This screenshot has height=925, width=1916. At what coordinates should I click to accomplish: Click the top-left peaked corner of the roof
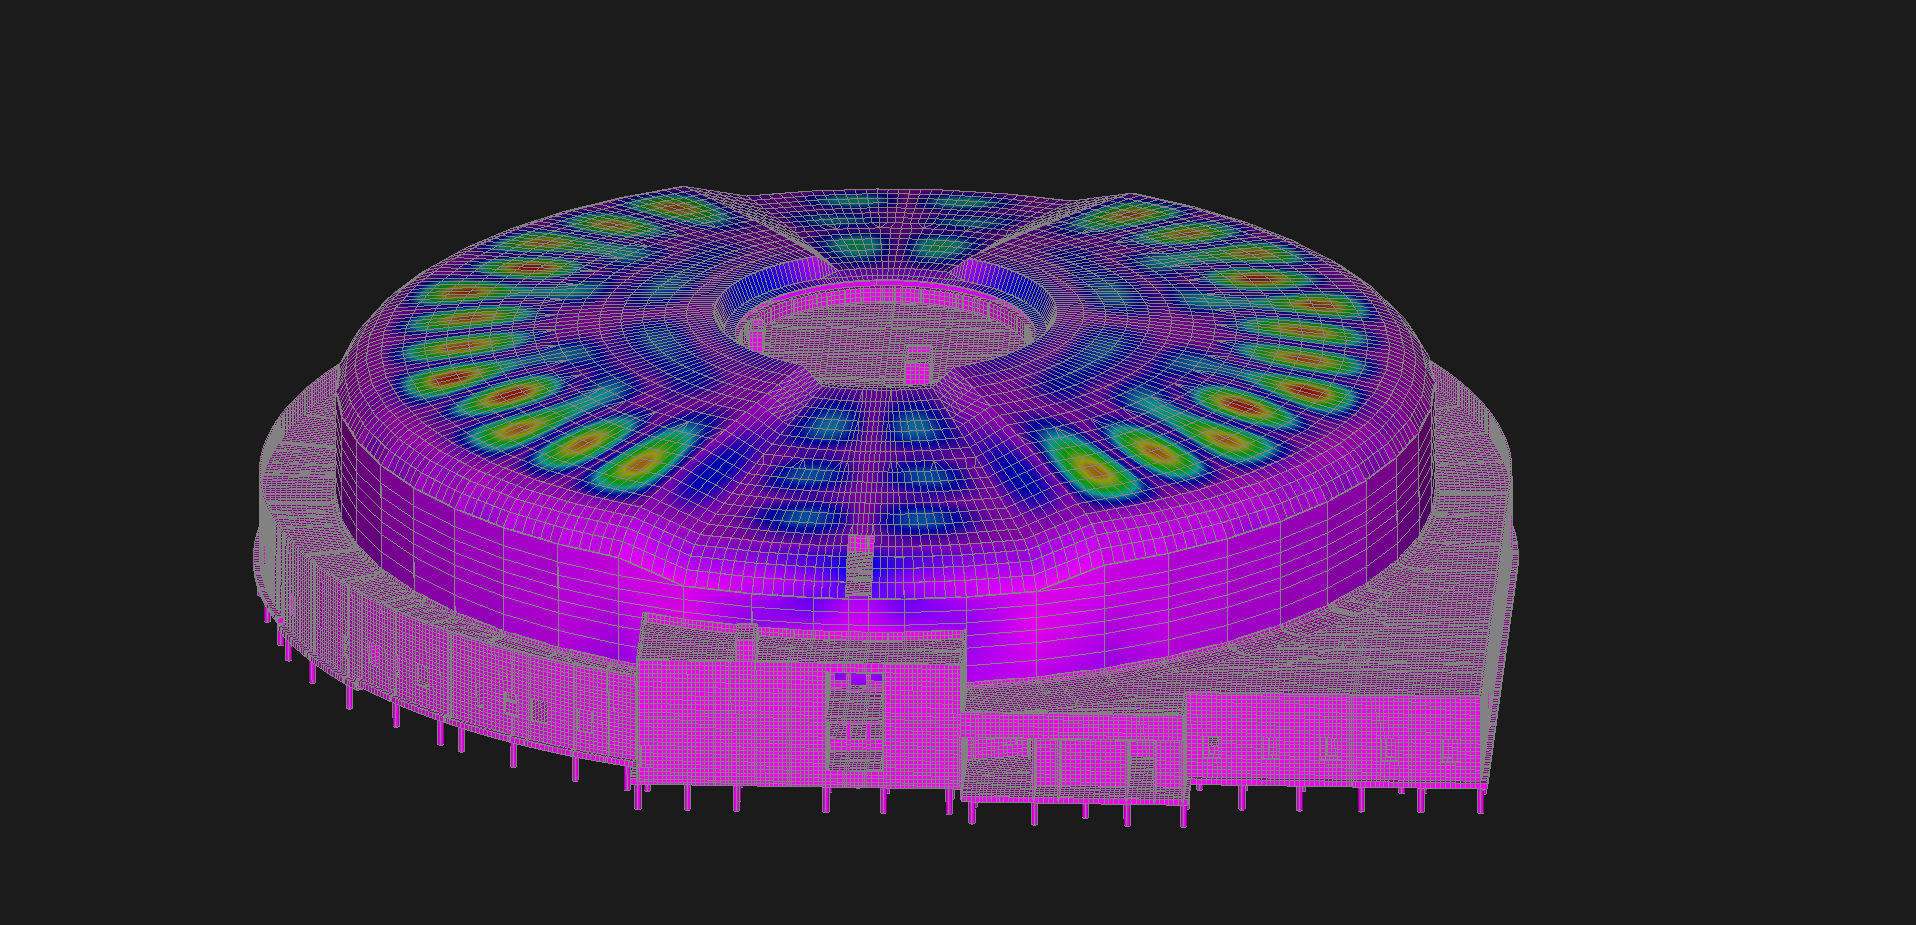pos(683,189)
